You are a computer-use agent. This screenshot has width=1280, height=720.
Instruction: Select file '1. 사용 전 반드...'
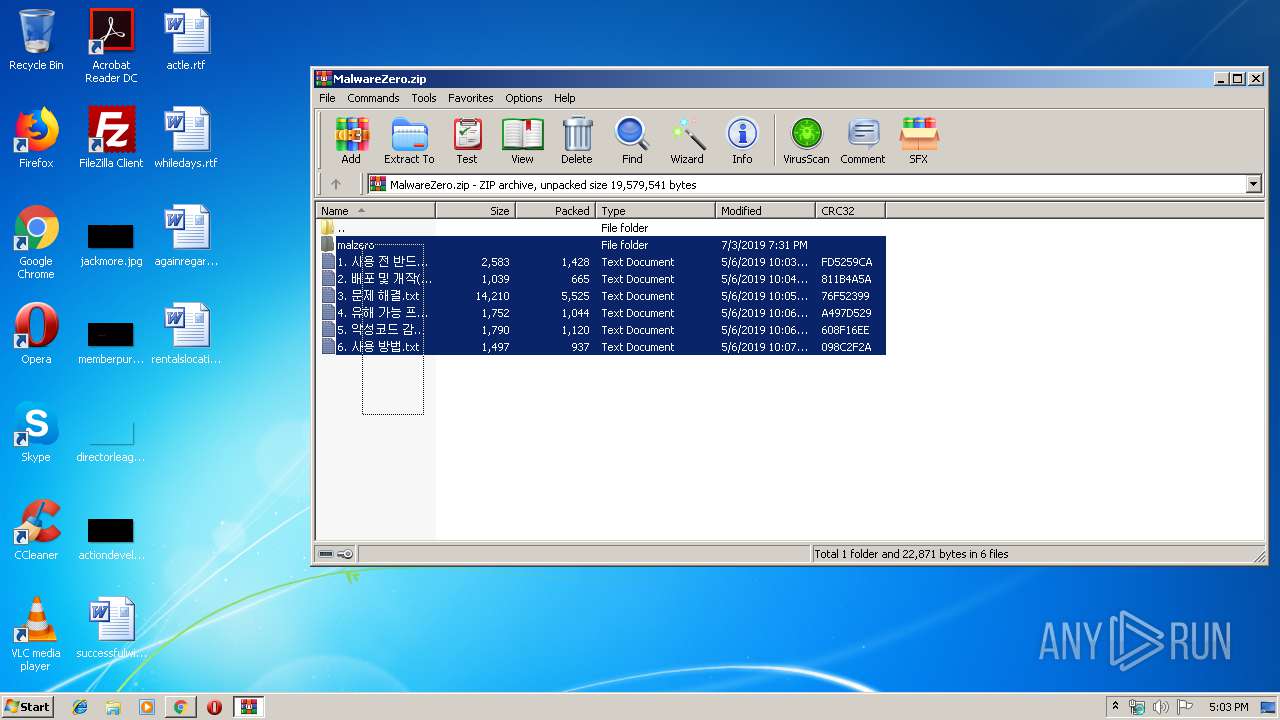[601, 262]
